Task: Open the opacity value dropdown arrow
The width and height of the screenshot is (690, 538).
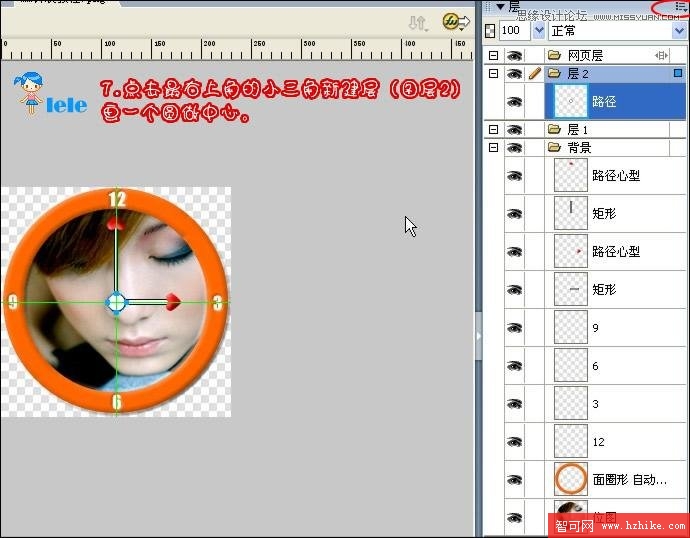Action: [x=540, y=31]
